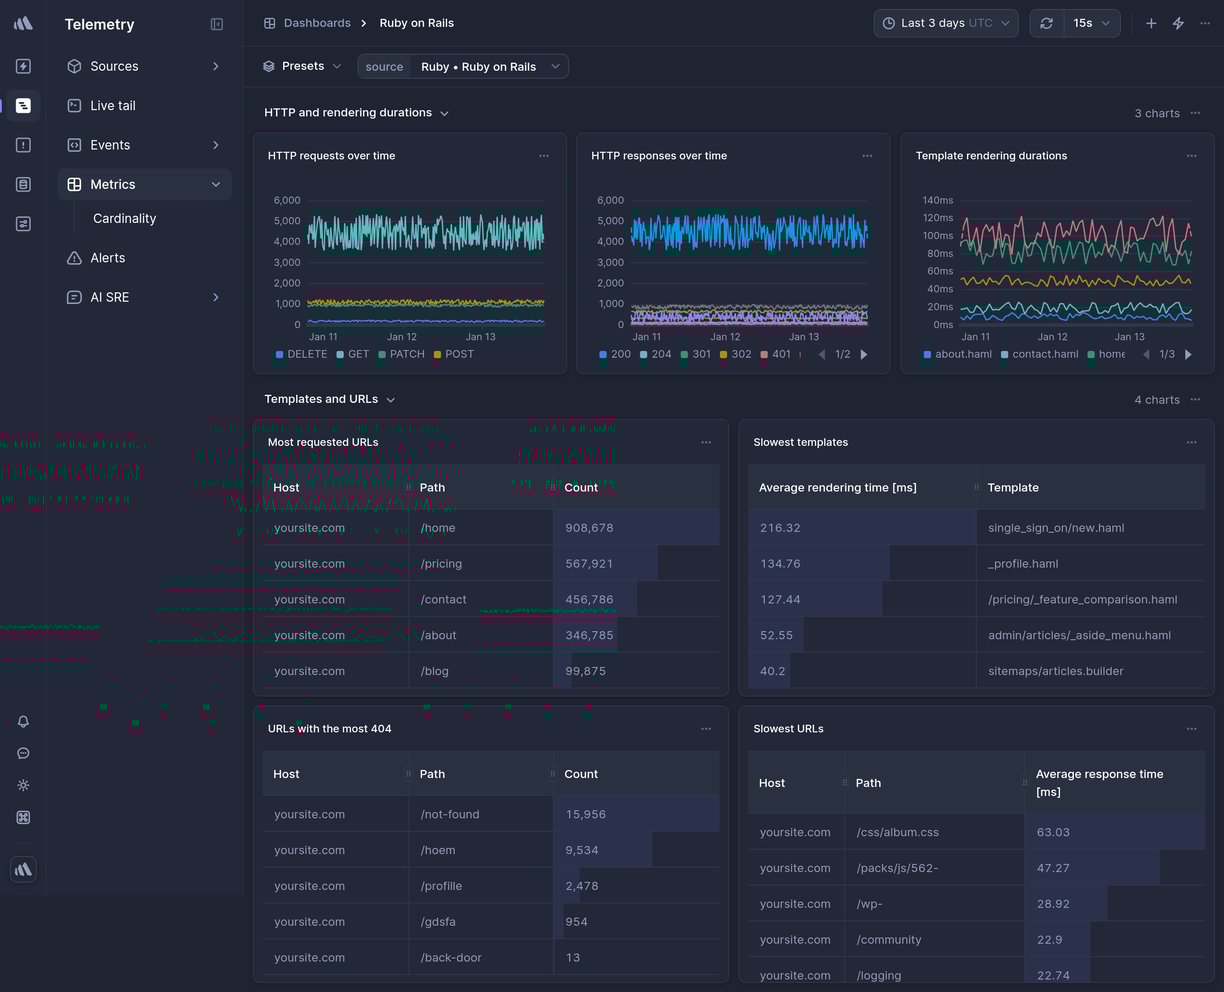Open the Last 3 days time range dropdown
This screenshot has height=992, width=1224.
coord(945,22)
